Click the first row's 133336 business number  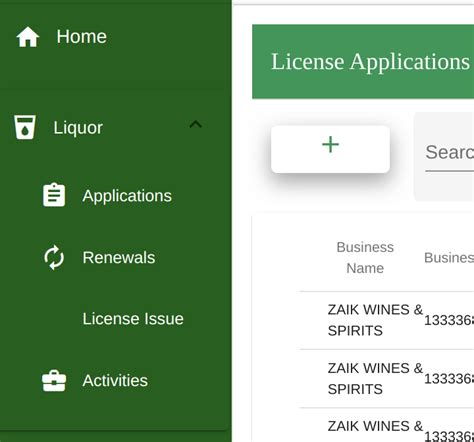click(x=449, y=320)
